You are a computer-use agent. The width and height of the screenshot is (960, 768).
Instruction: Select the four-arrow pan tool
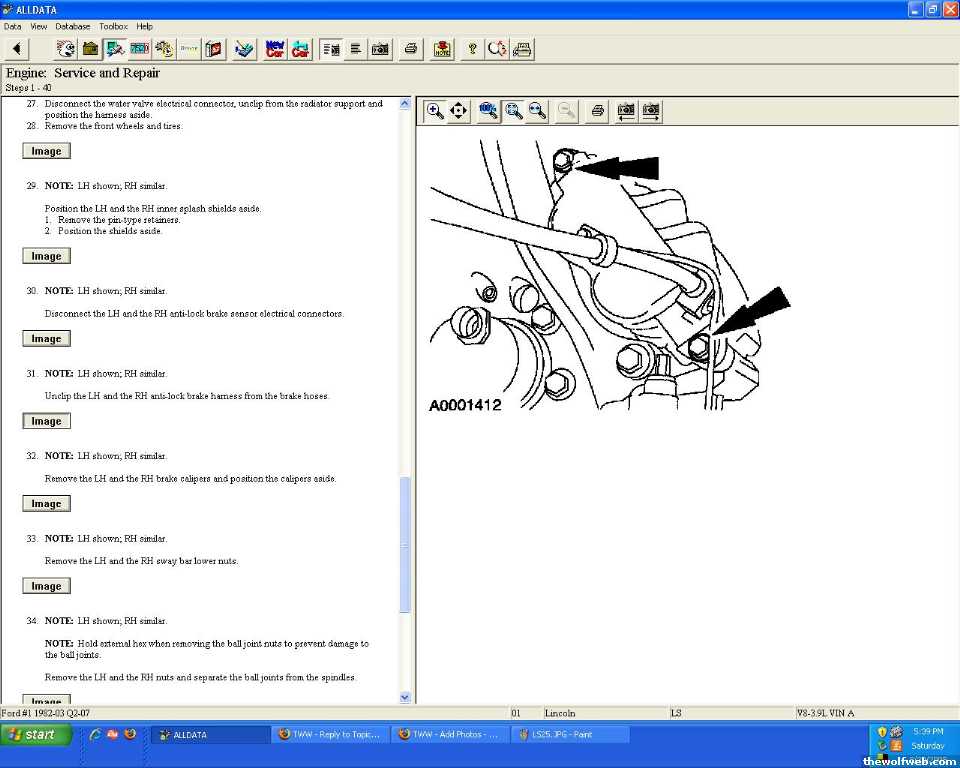[x=459, y=111]
